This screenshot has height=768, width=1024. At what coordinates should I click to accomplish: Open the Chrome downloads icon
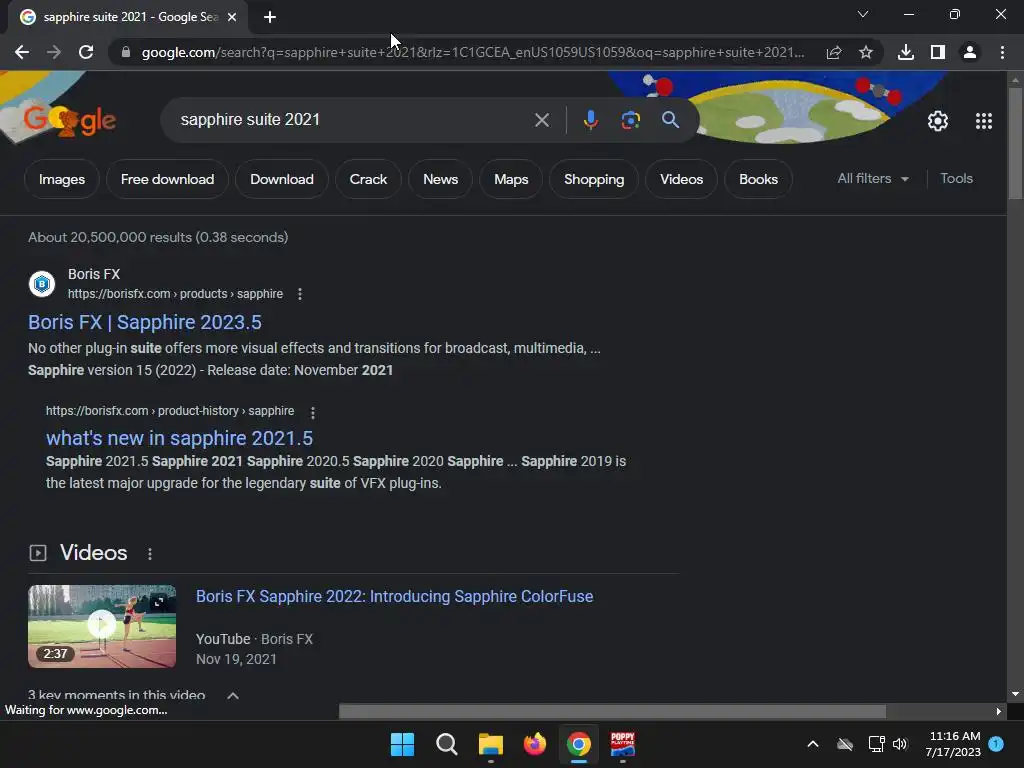[x=906, y=52]
